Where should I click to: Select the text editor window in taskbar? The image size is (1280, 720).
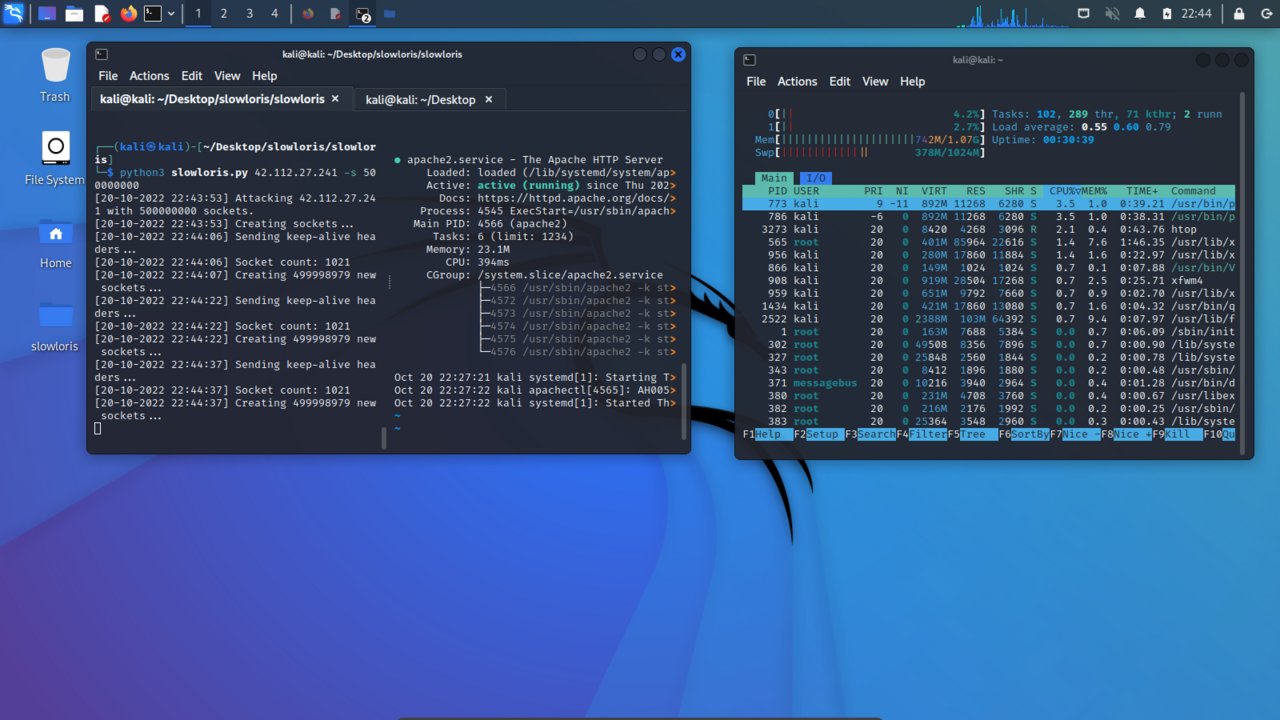[335, 14]
